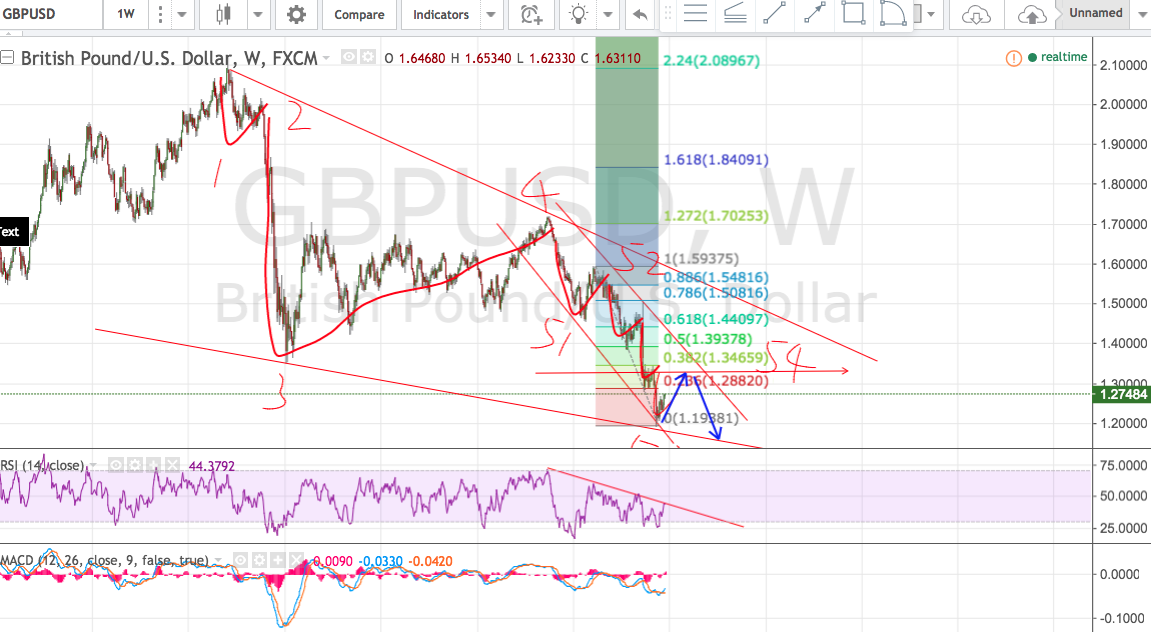Open the symbol title dropdown after FXCM
Screen dimensions: 1151x632
click(326, 57)
